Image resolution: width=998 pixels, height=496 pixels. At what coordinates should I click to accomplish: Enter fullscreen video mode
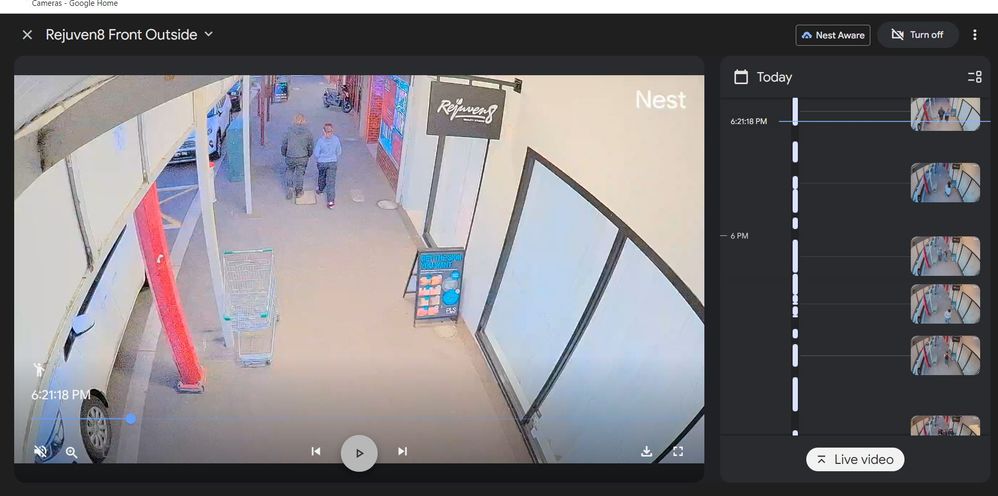click(x=678, y=452)
